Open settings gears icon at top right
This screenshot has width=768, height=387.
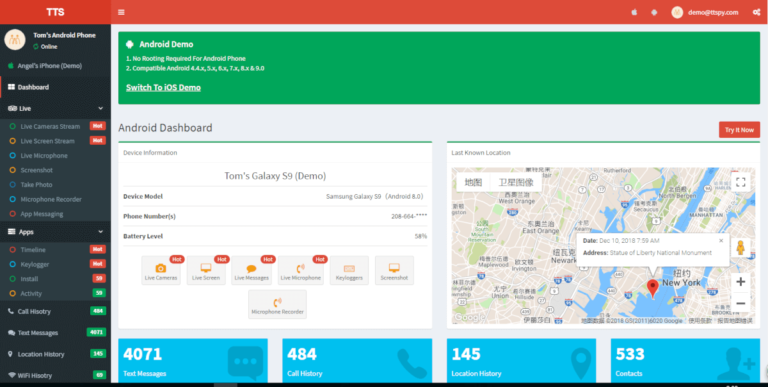pyautogui.click(x=756, y=12)
